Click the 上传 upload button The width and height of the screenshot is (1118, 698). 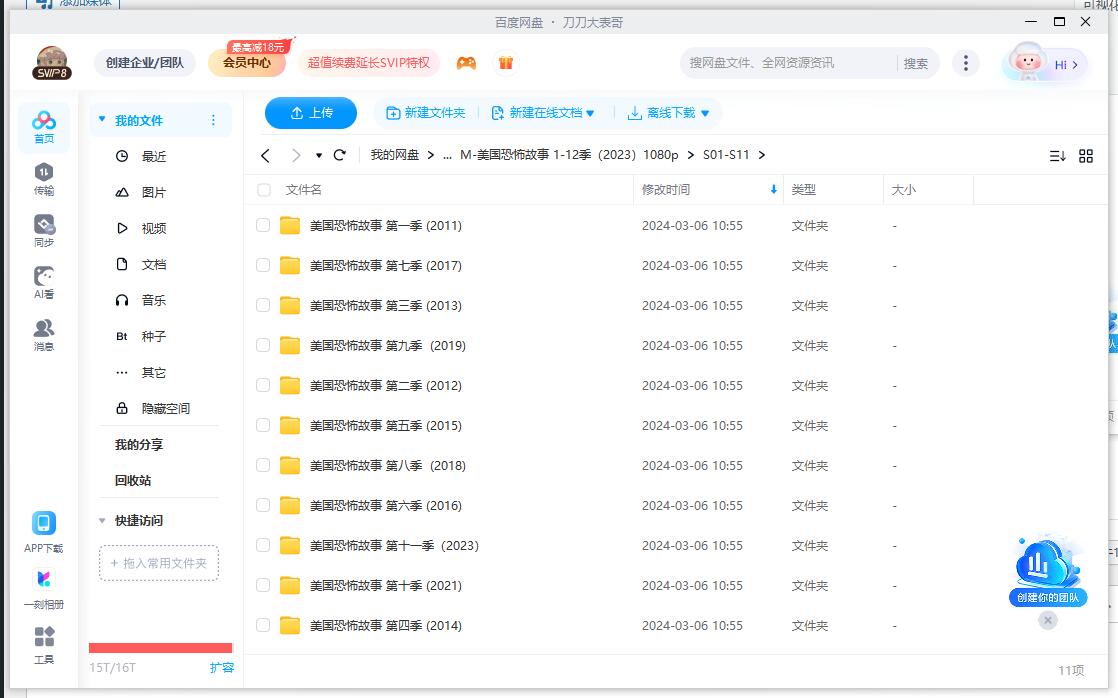click(x=311, y=113)
